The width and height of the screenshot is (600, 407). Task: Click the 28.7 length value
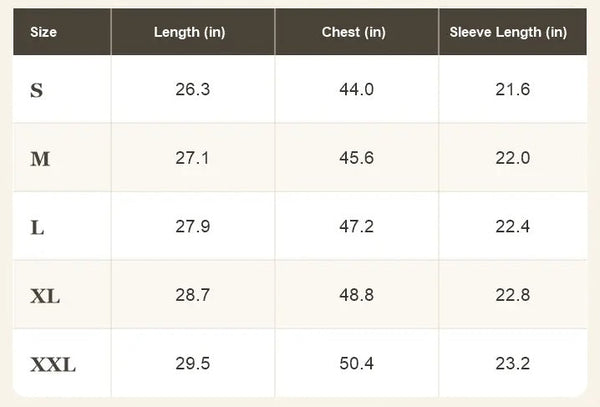pos(192,295)
